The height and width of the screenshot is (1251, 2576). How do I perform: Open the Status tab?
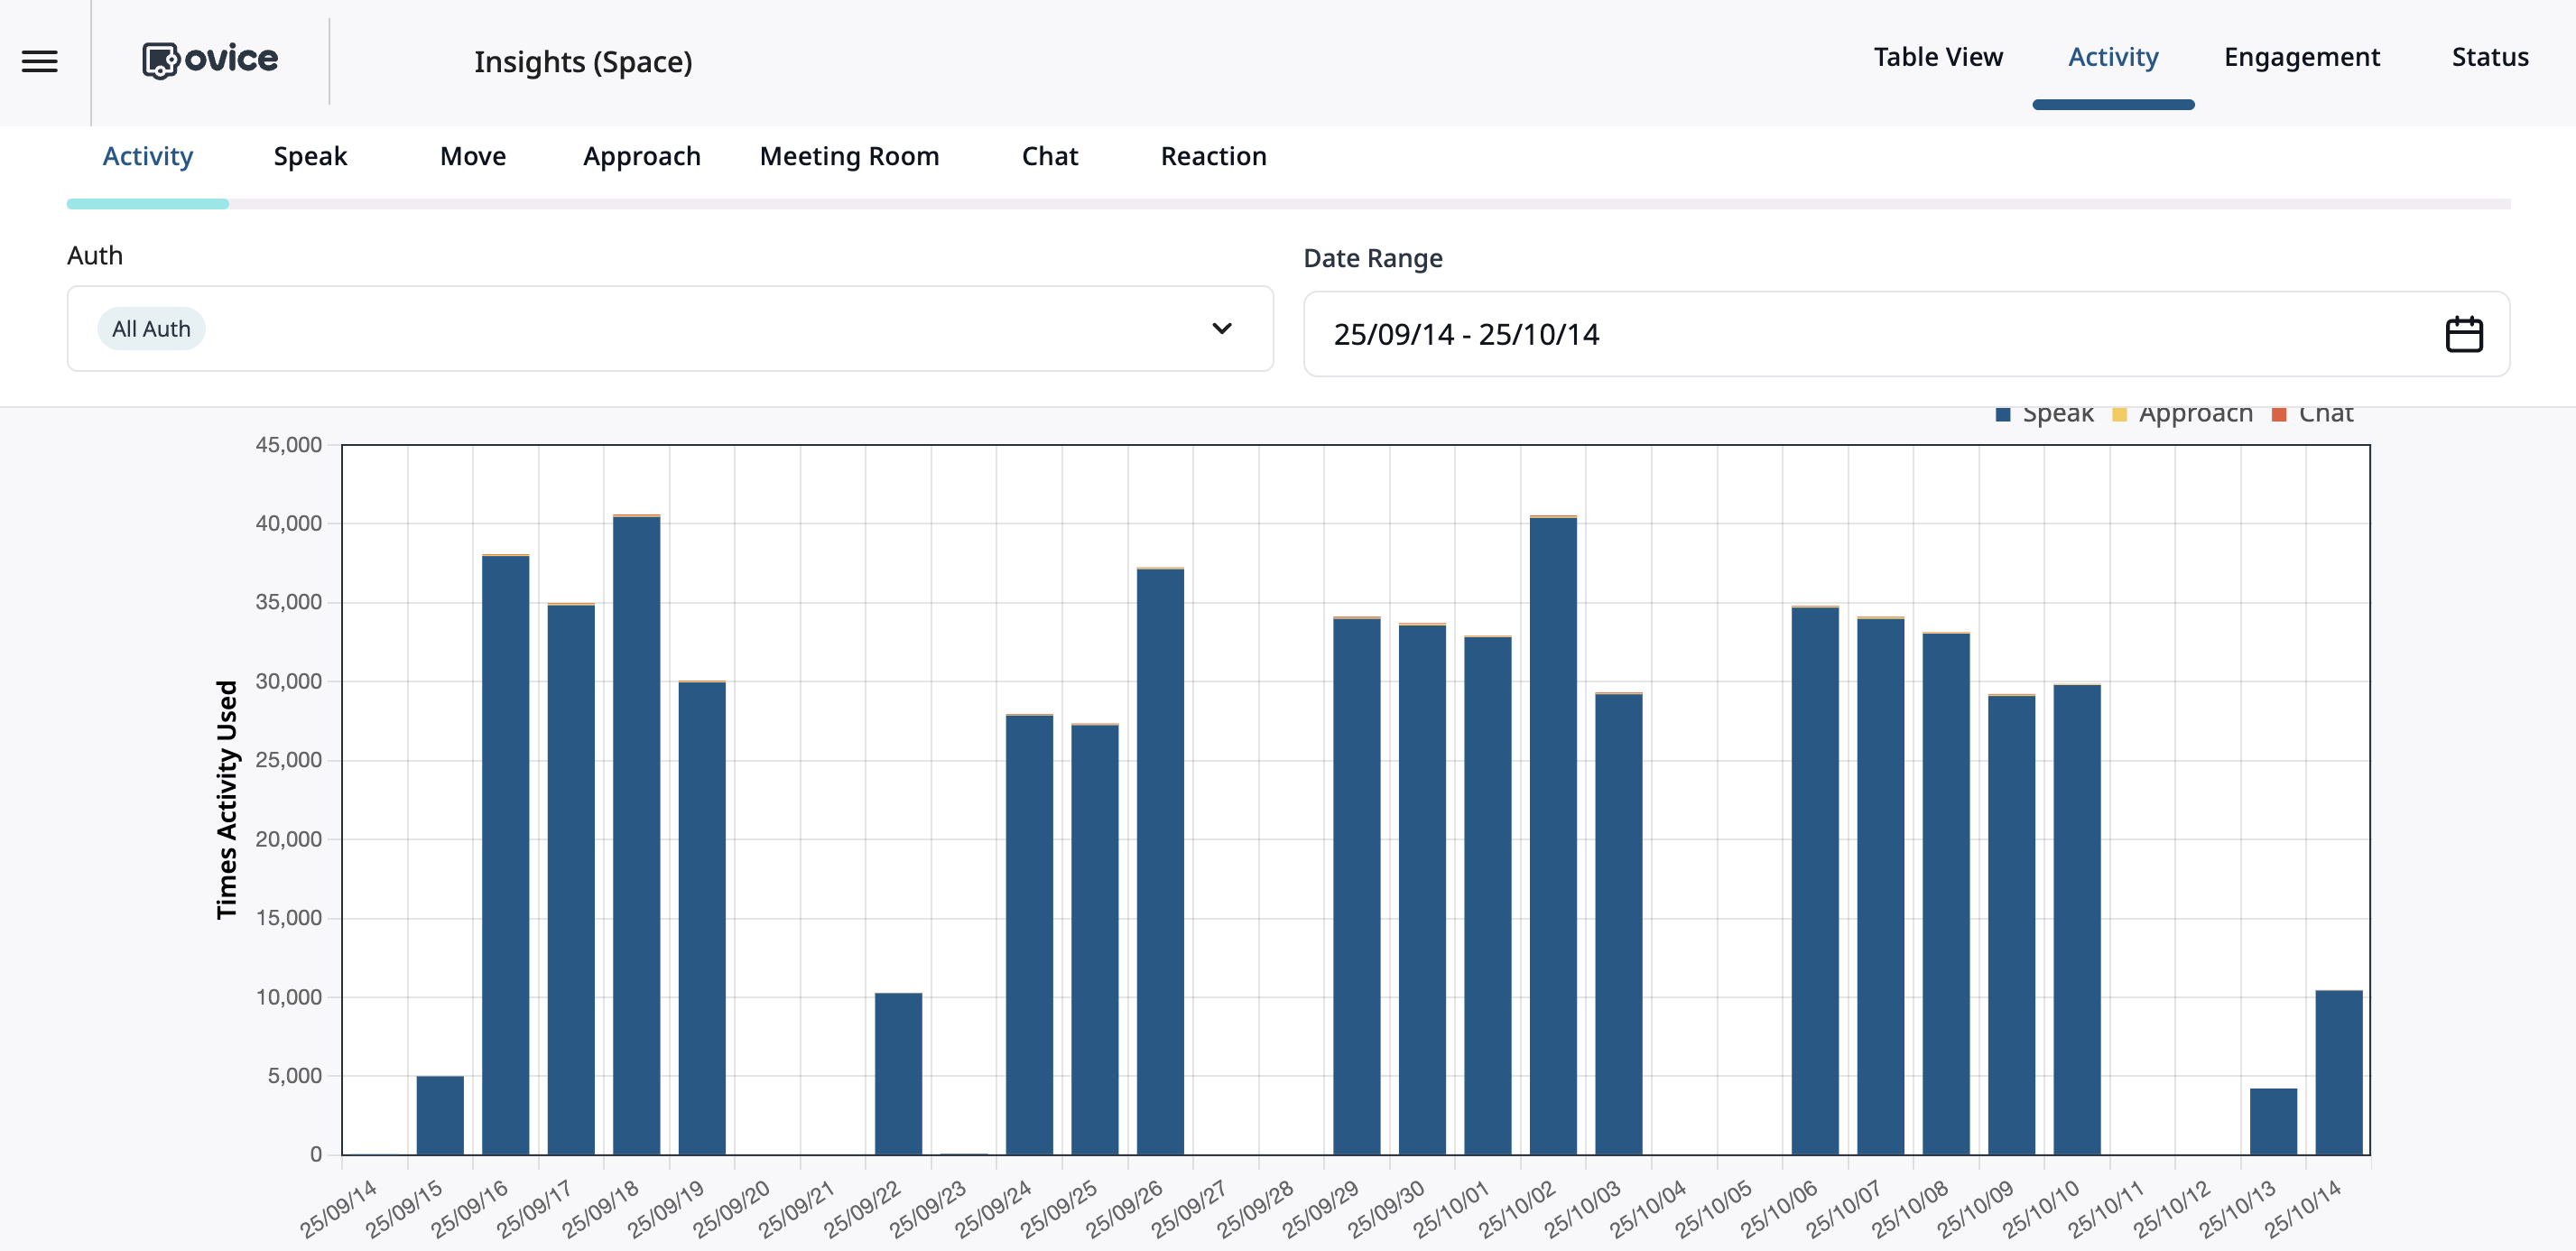tap(2489, 57)
